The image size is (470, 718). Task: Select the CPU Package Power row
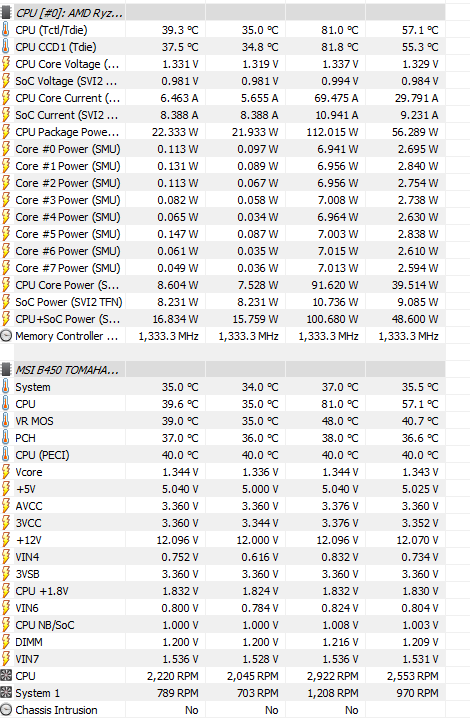point(223,132)
